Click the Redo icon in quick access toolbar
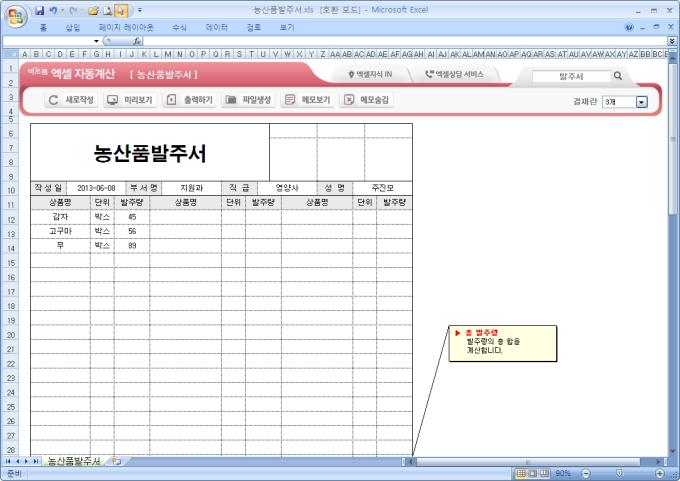This screenshot has width=680, height=481. (73, 10)
